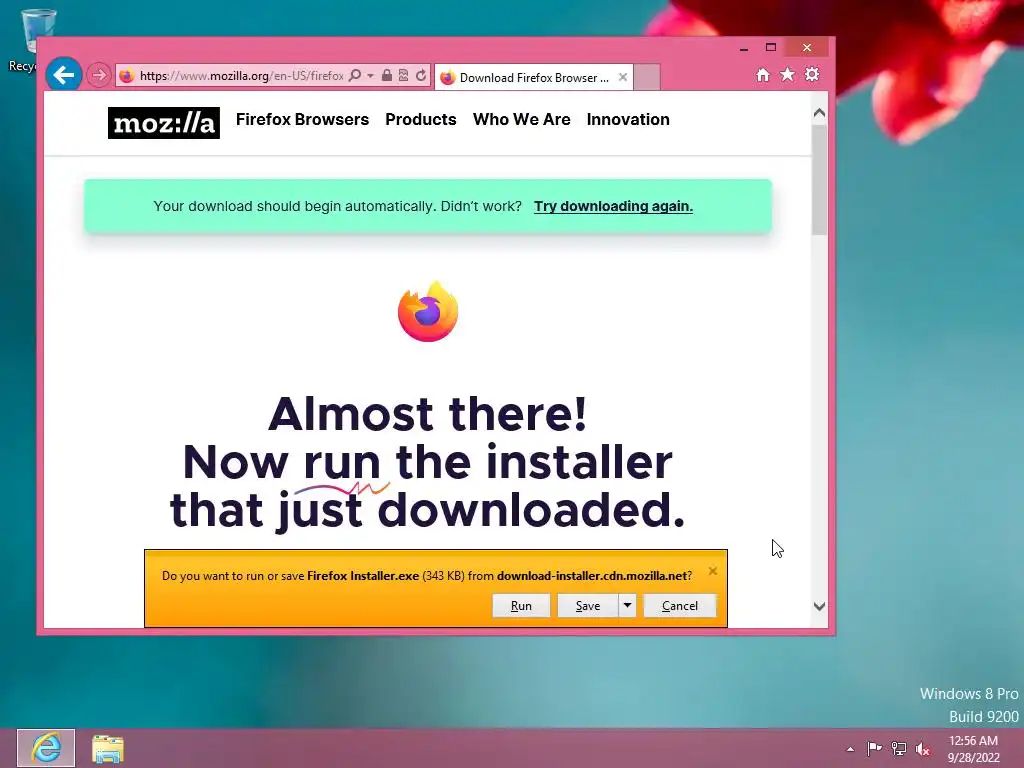Viewport: 1024px width, 768px height.
Task: Open the taskbar clock and date
Action: (973, 748)
